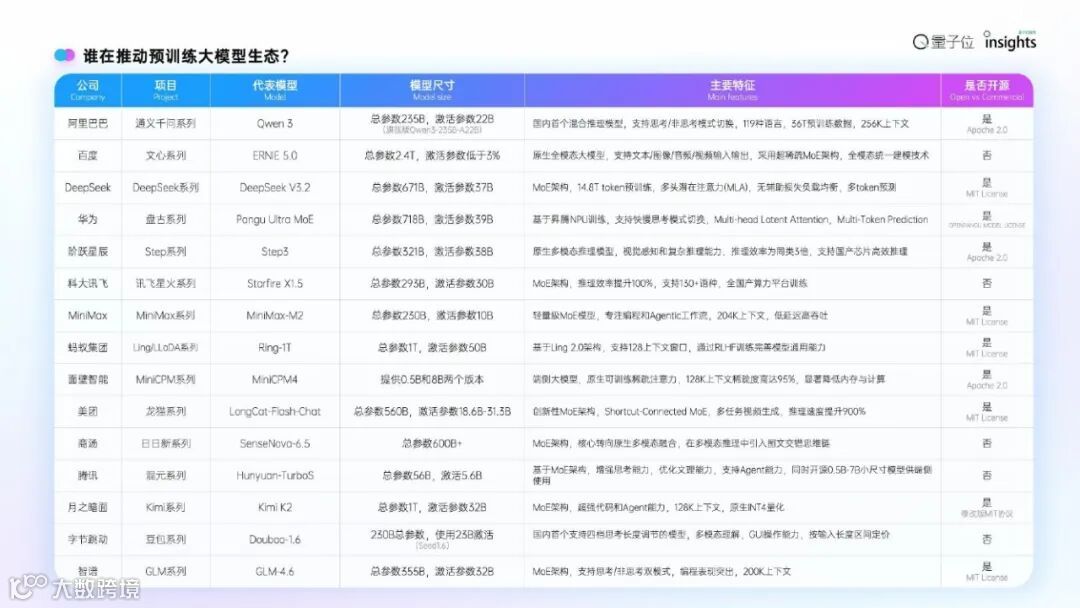Click the model cell Kimi K2
This screenshot has width=1080, height=608.
click(275, 507)
